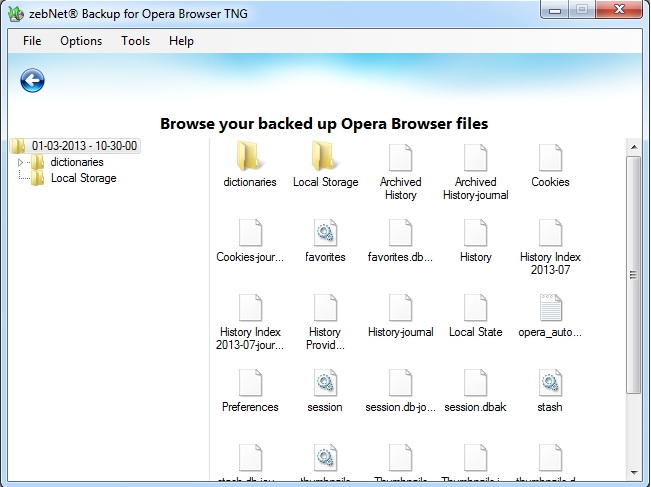This screenshot has width=651, height=487.
Task: Select the Cookies-jour... file icon
Action: click(250, 232)
